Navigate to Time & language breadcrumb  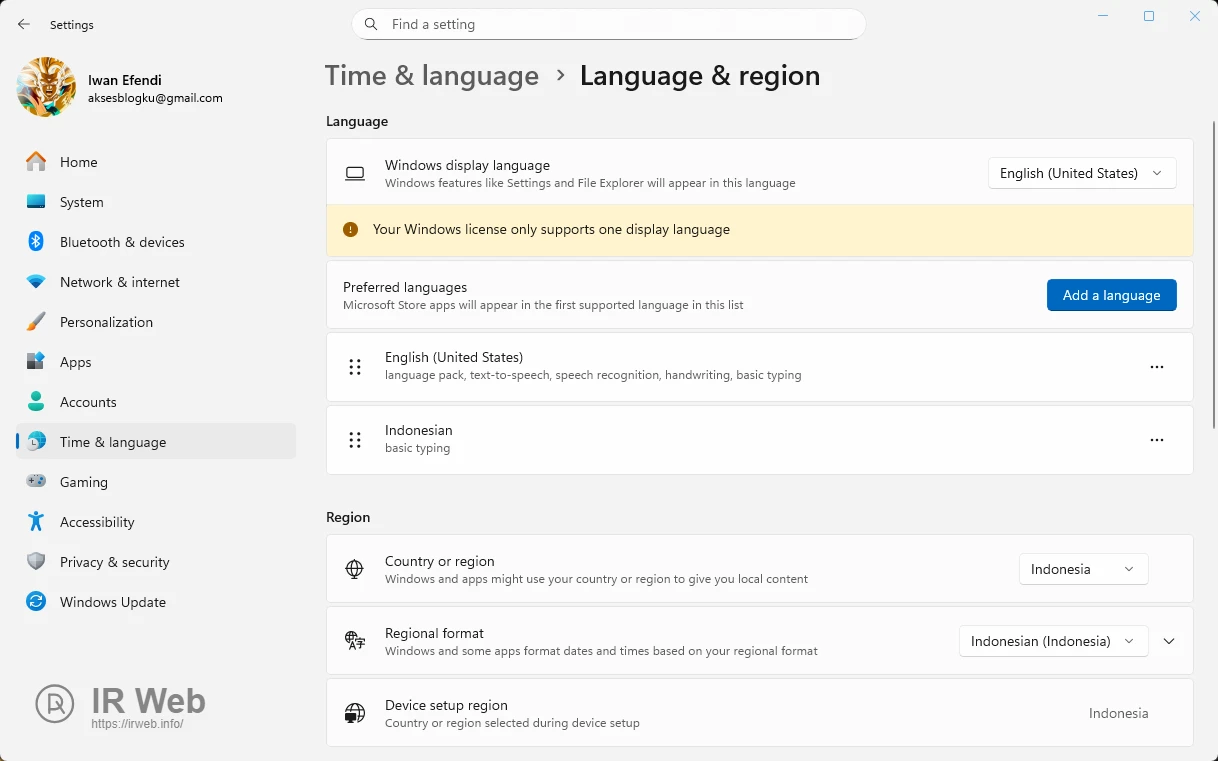[x=432, y=76]
